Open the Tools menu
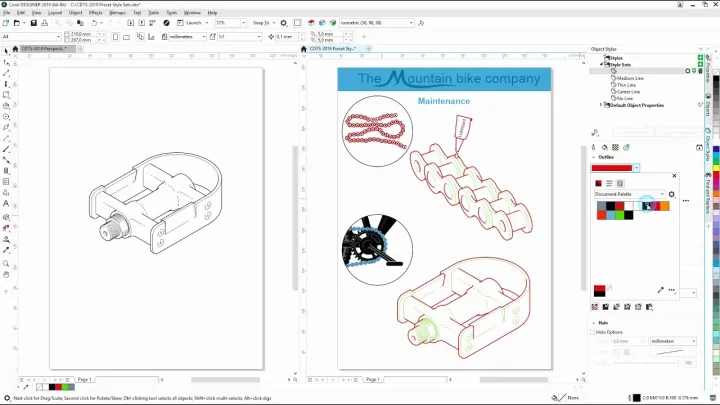Image resolution: width=720 pixels, height=405 pixels. [x=171, y=13]
